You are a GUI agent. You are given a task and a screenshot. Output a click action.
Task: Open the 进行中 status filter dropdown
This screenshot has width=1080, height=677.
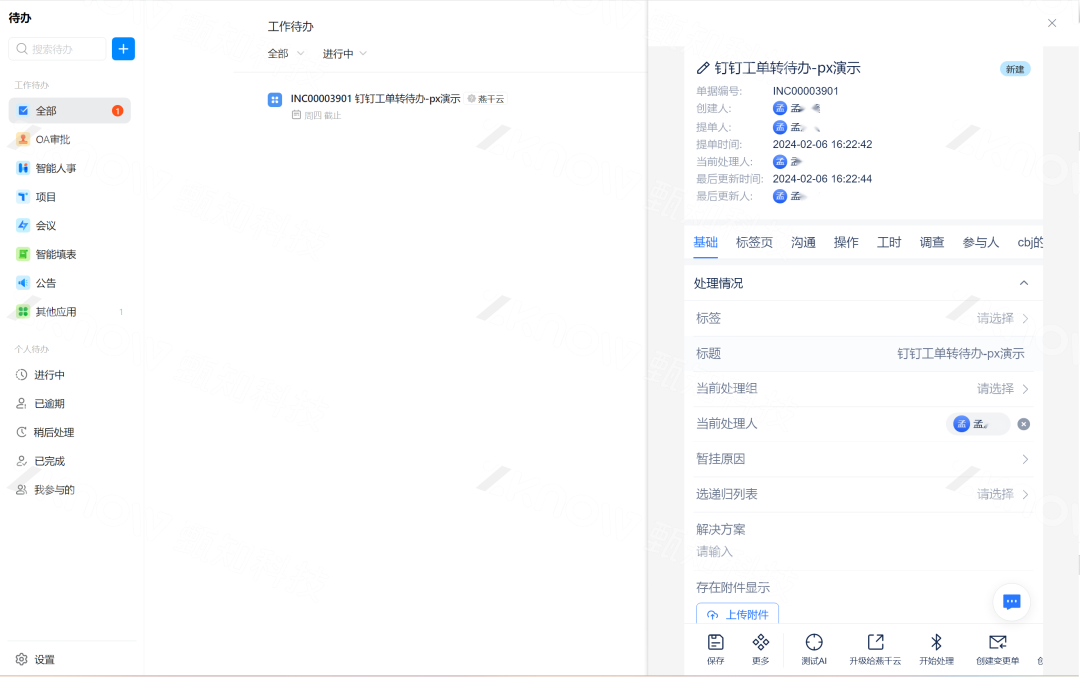[344, 54]
